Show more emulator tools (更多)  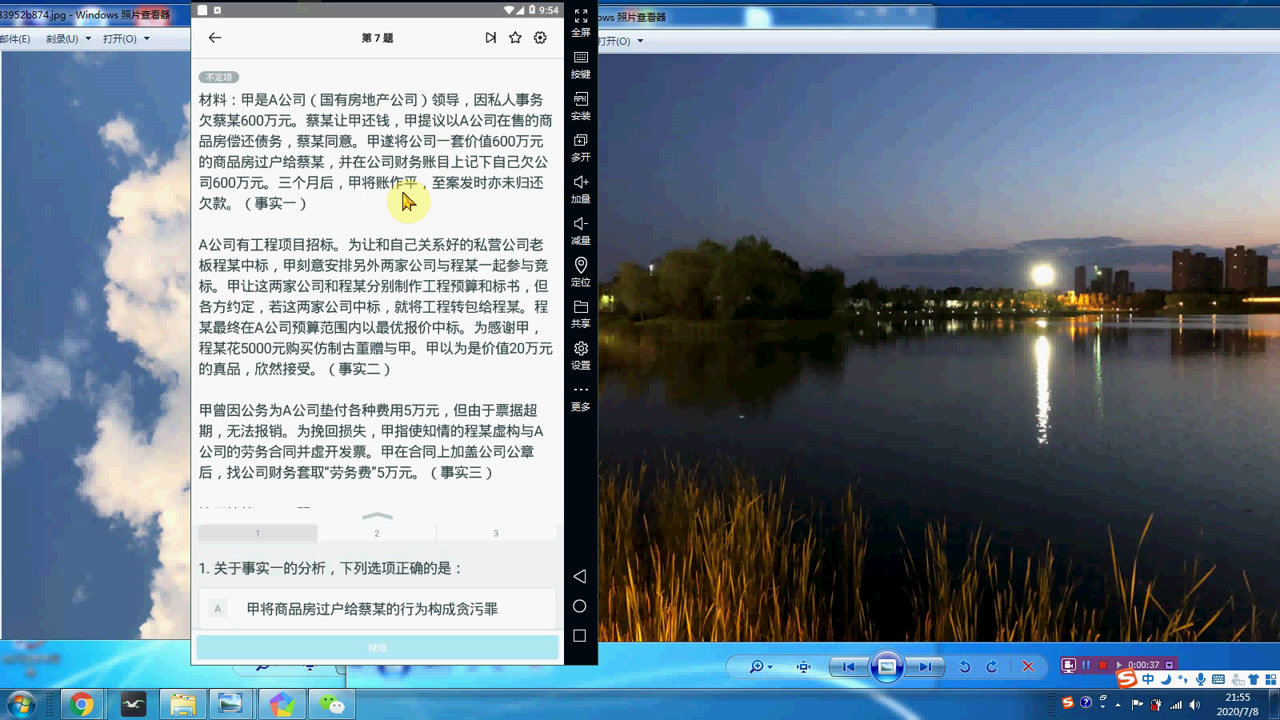(x=581, y=398)
